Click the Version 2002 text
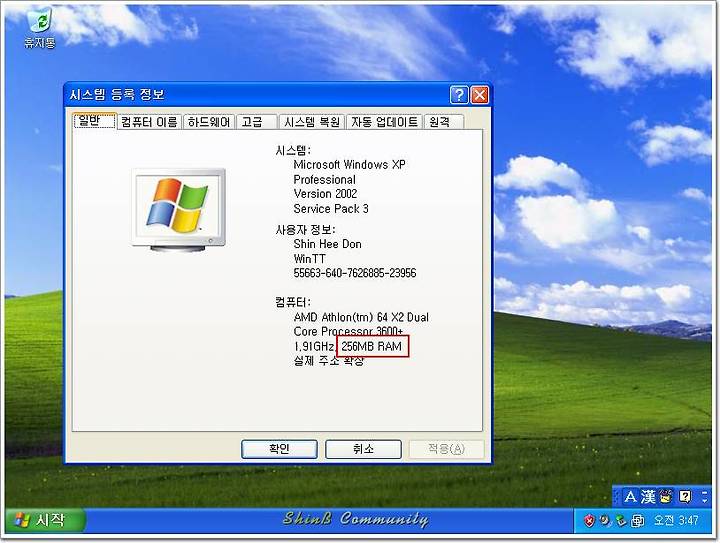 (x=326, y=194)
